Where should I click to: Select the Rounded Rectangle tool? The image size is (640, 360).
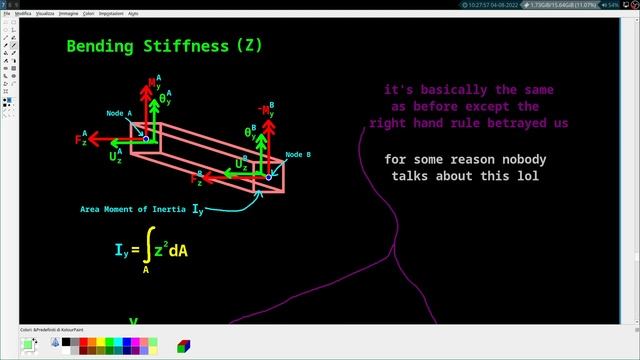click(6, 68)
